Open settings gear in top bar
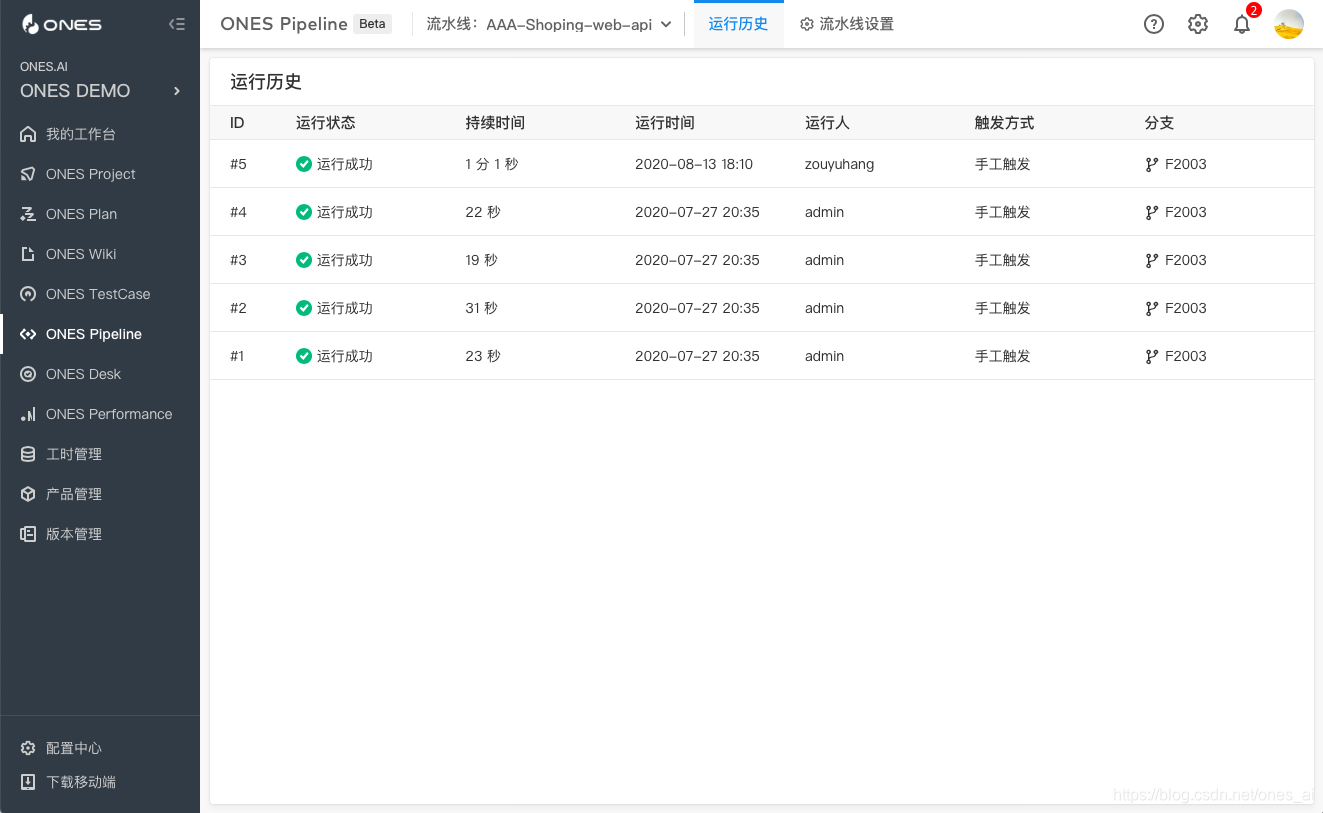1323x813 pixels. (x=1198, y=24)
